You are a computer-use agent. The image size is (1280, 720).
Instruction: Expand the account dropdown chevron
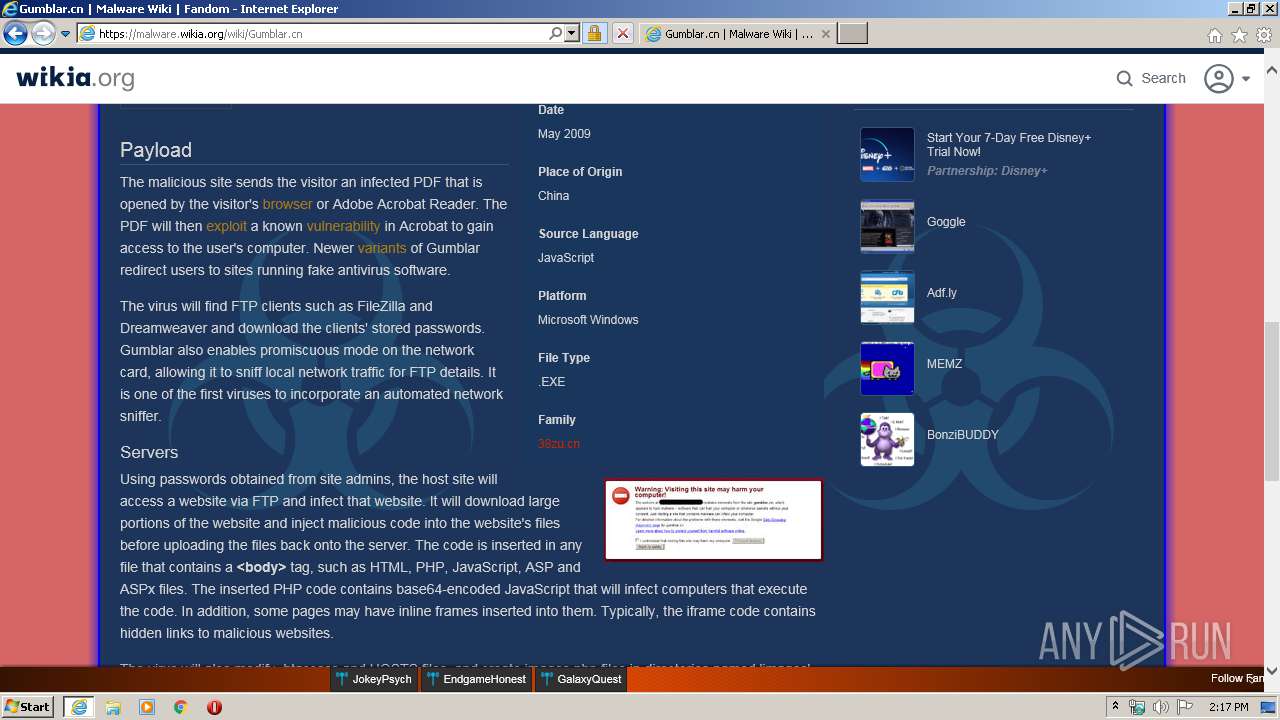(1246, 79)
